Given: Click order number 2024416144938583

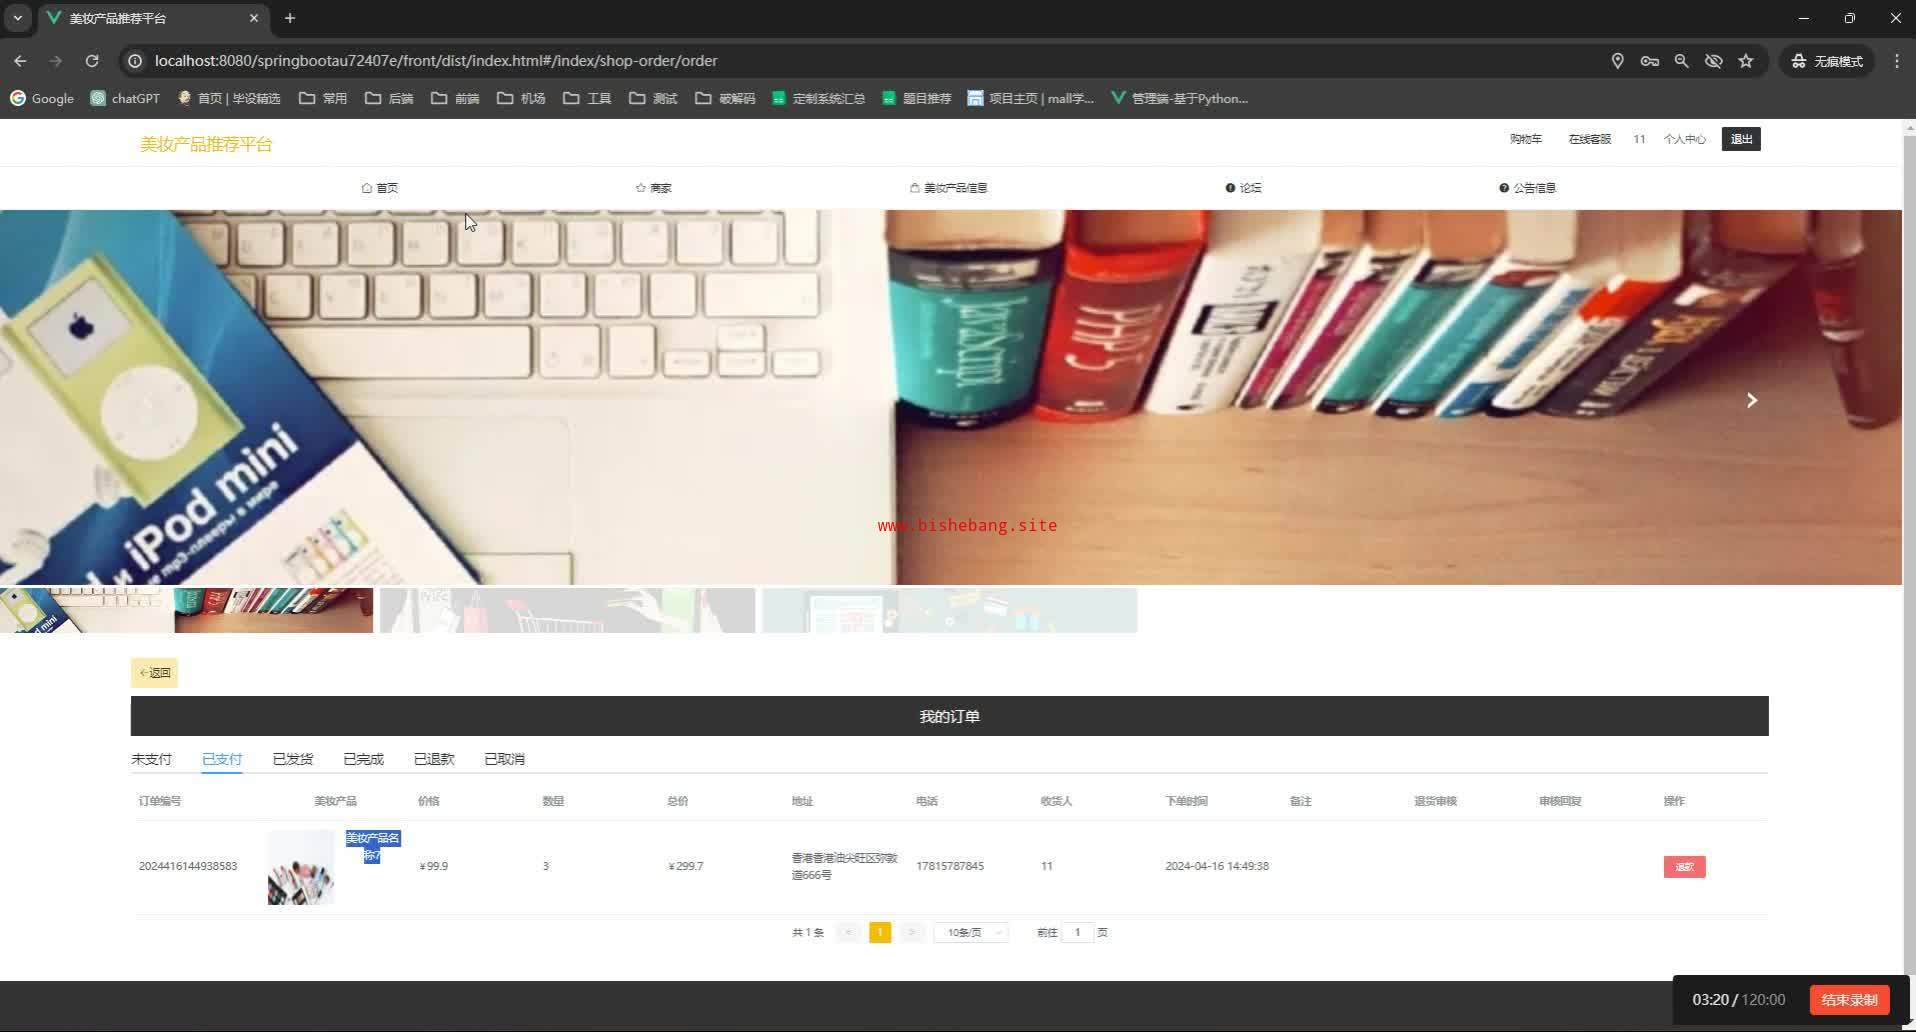Looking at the screenshot, I should click(188, 866).
